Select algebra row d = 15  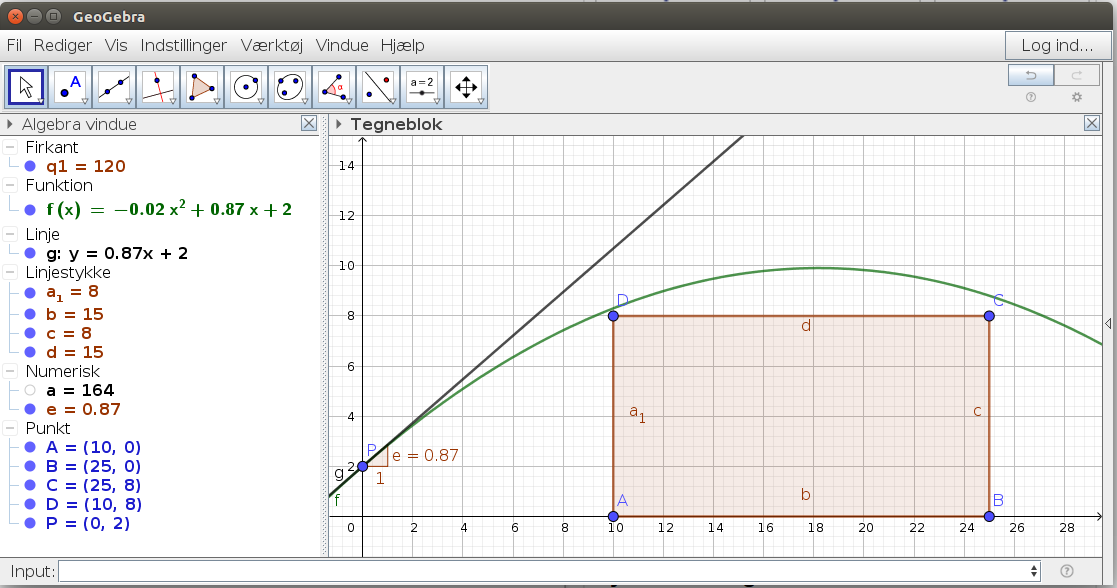(75, 352)
